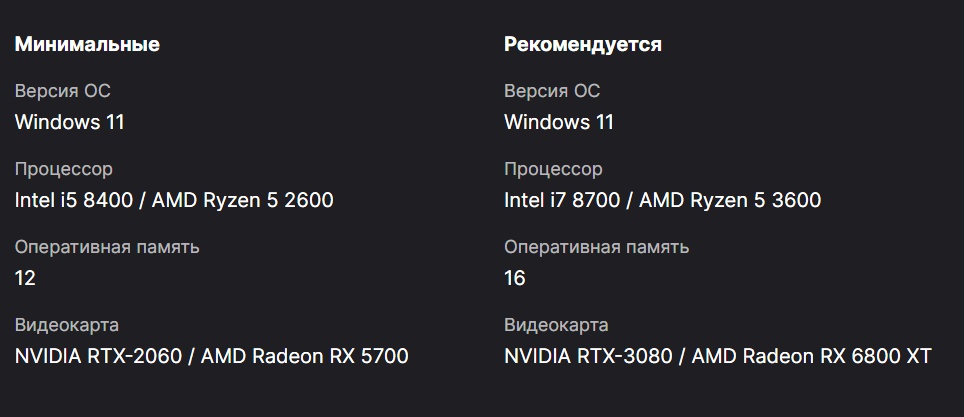Select "Видеокарта" label under Минимальные
964x417 pixels.
67,325
